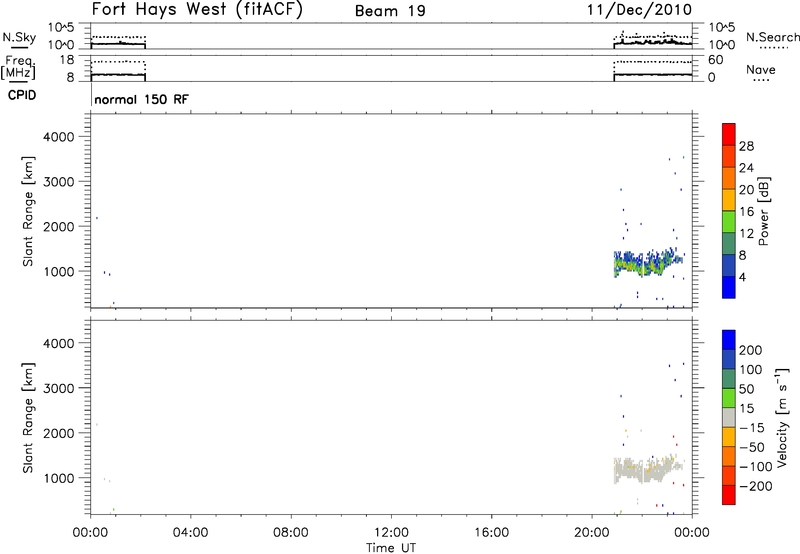Pick the Power bar segment between 16 and 20

coord(729,200)
